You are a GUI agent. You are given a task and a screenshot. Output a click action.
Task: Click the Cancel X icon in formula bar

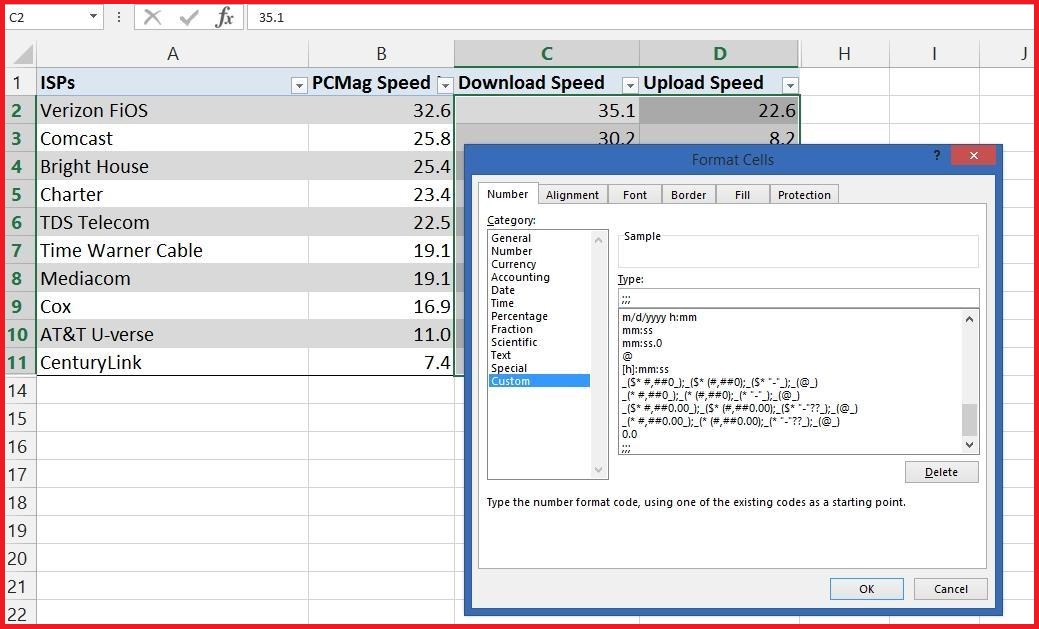click(152, 17)
